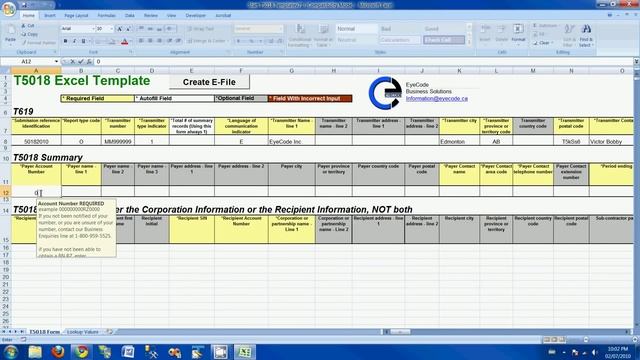The height and width of the screenshot is (360, 640).
Task: Open Firefox from the taskbar
Action: 58,352
